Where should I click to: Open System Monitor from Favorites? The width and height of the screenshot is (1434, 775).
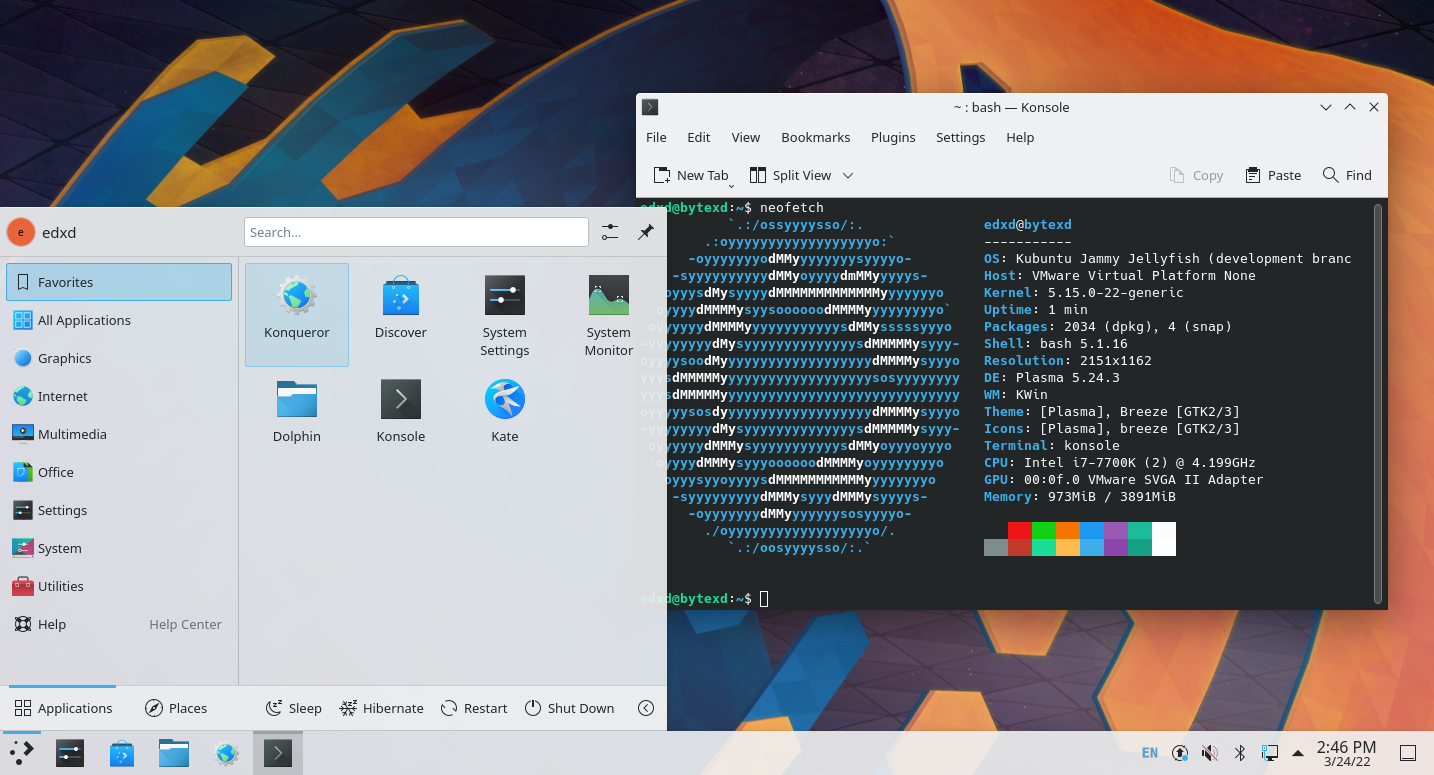(609, 314)
